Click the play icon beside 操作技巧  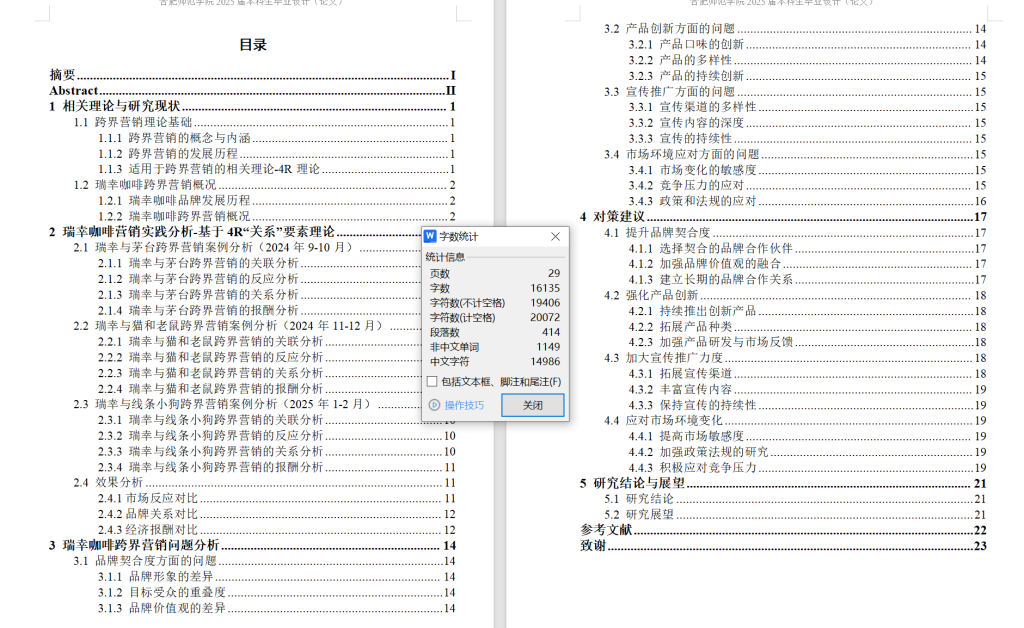click(x=434, y=405)
